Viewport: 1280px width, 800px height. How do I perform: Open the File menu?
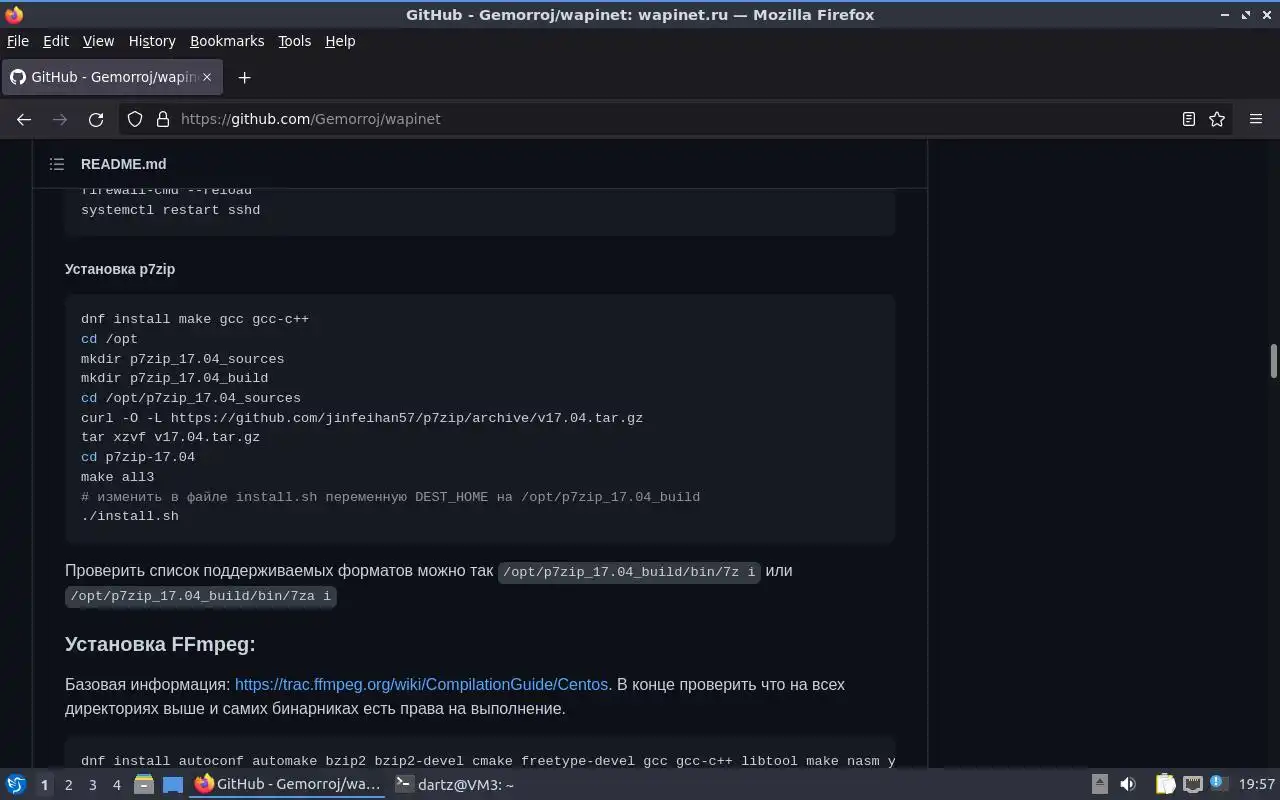pyautogui.click(x=18, y=41)
